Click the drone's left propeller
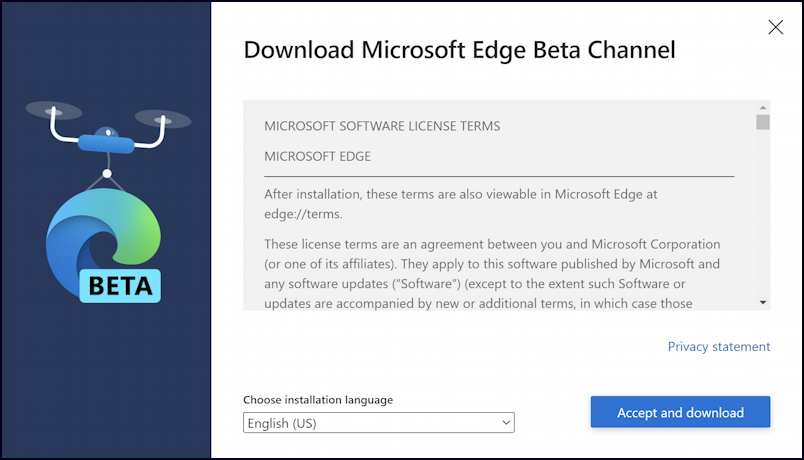 [54, 110]
